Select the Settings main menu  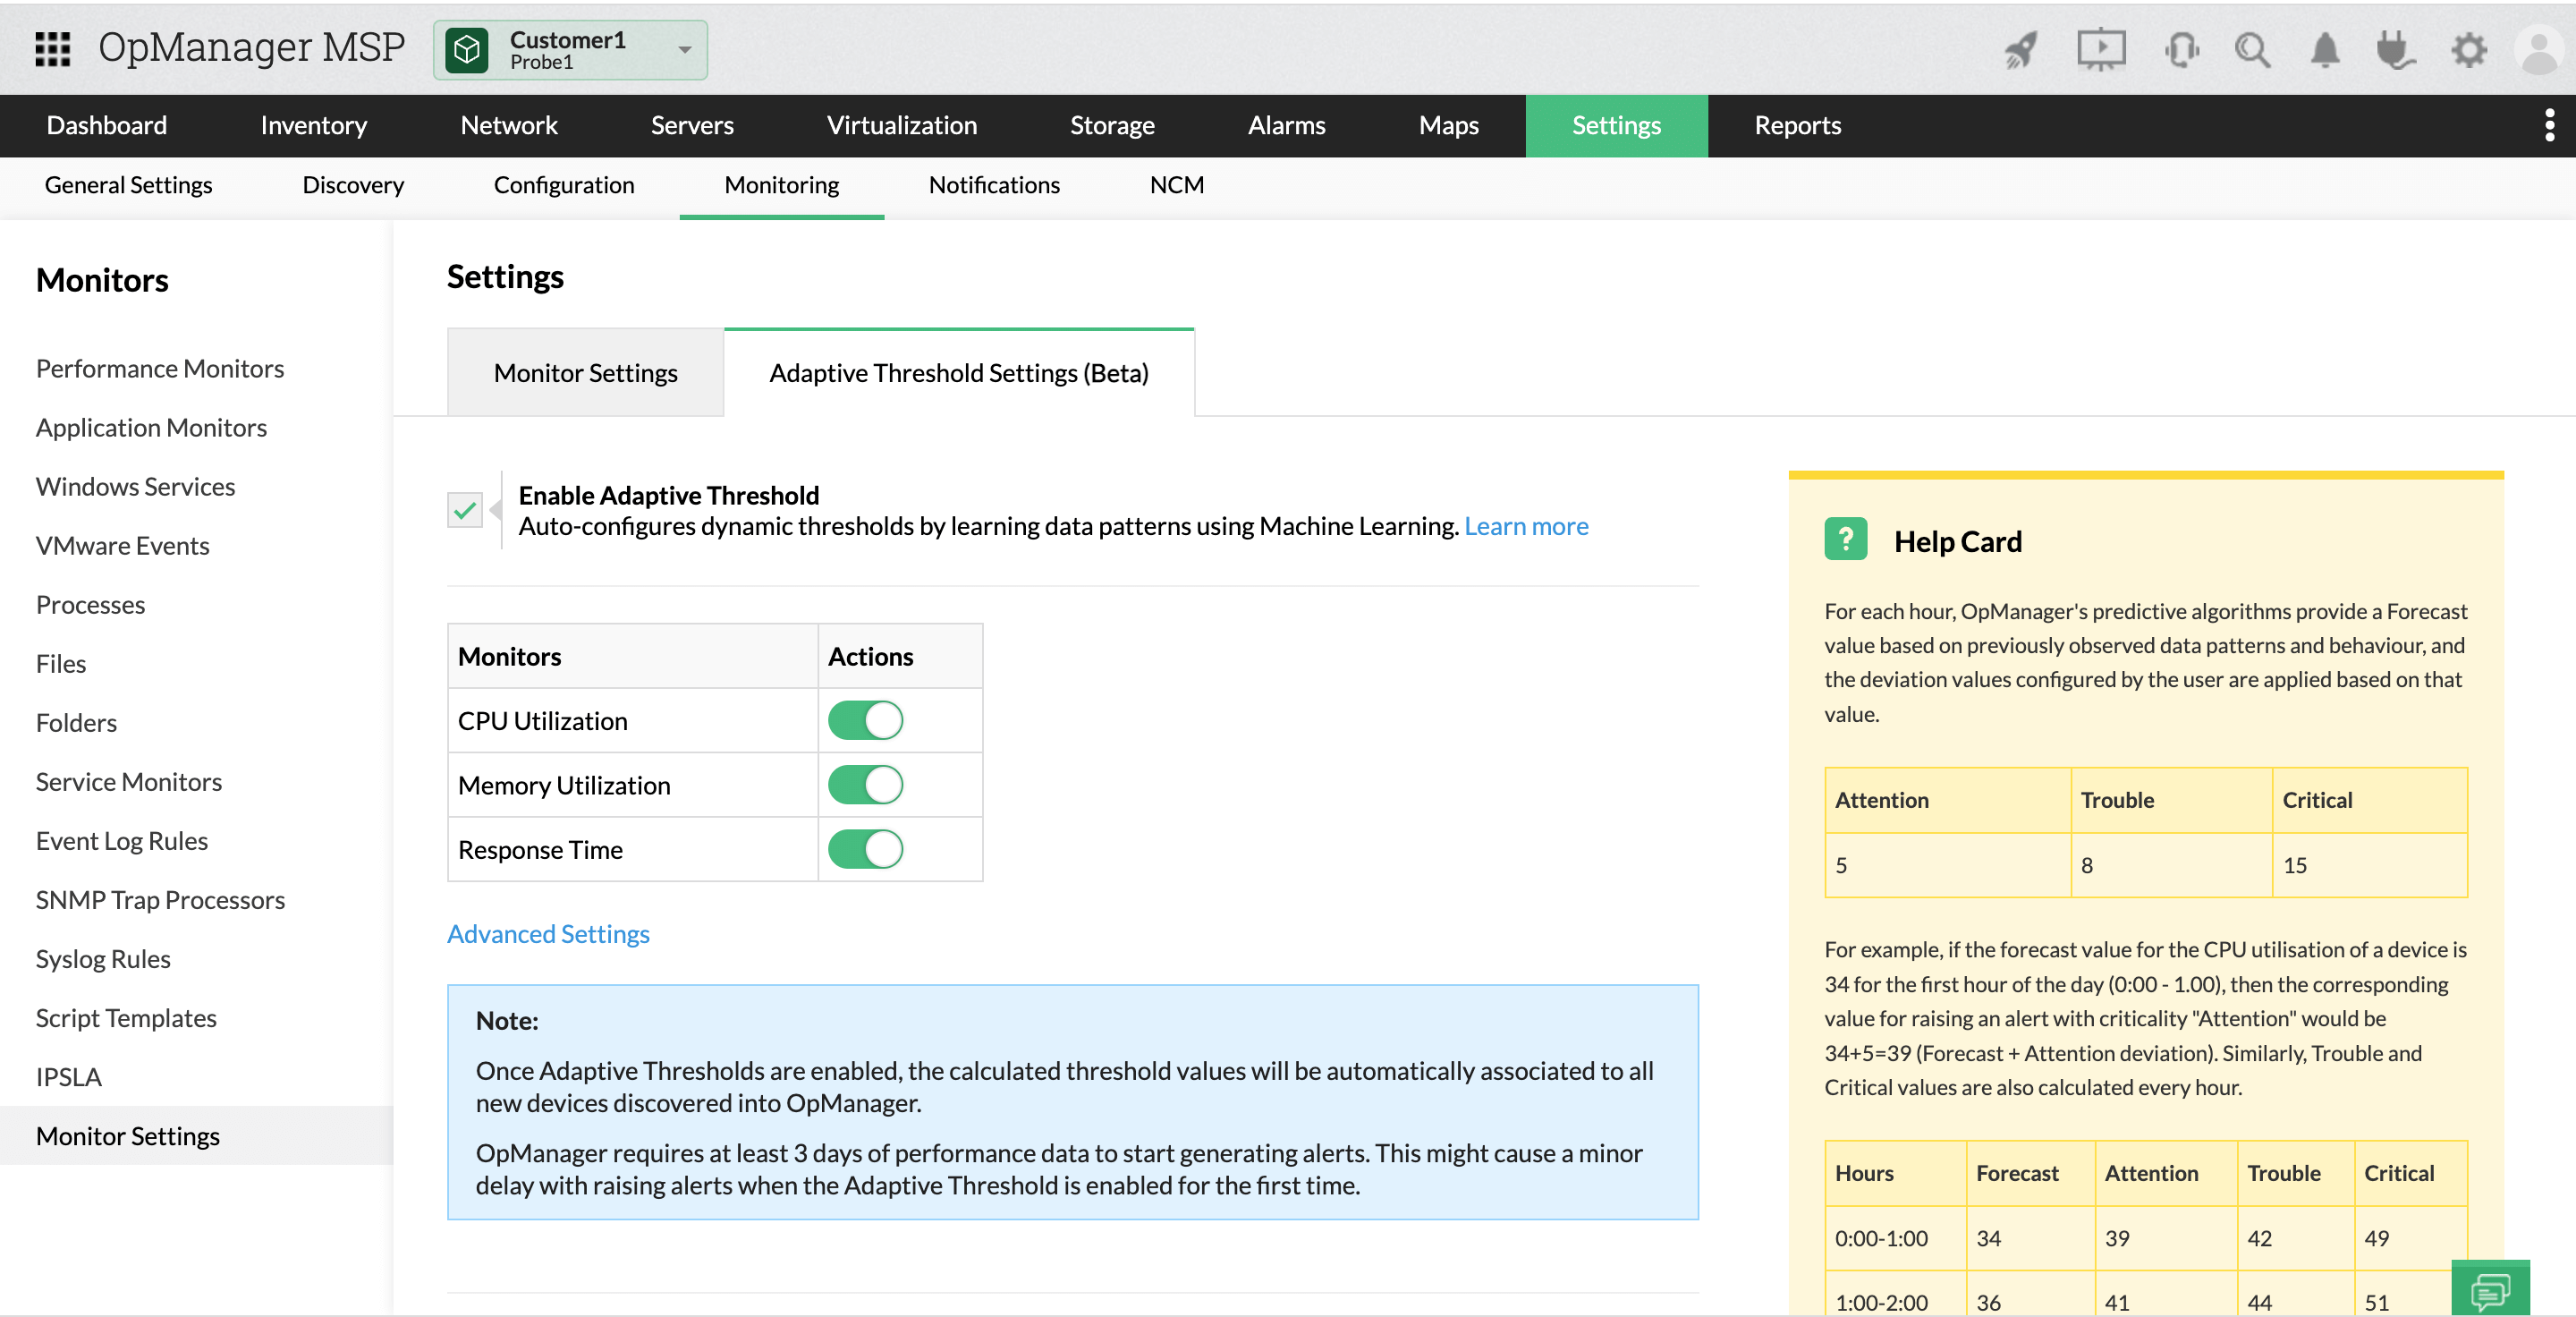pos(1616,125)
